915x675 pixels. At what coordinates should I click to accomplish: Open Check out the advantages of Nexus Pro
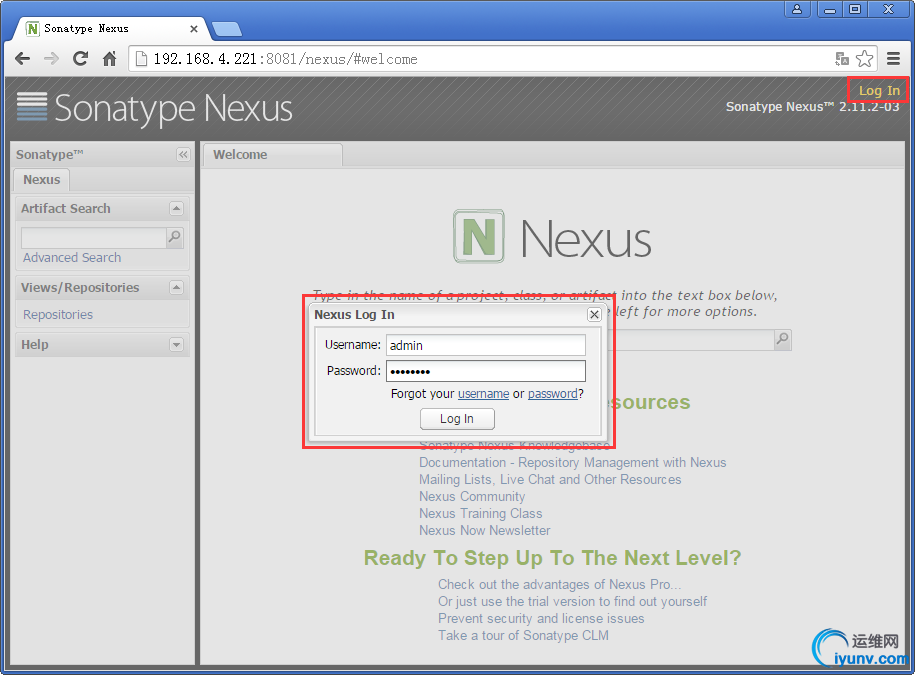point(560,585)
